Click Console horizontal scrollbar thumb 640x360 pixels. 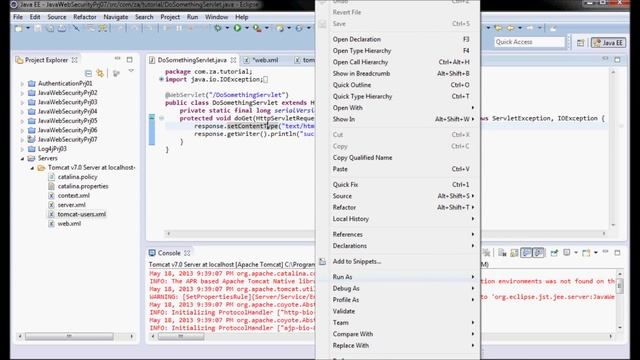(181, 336)
